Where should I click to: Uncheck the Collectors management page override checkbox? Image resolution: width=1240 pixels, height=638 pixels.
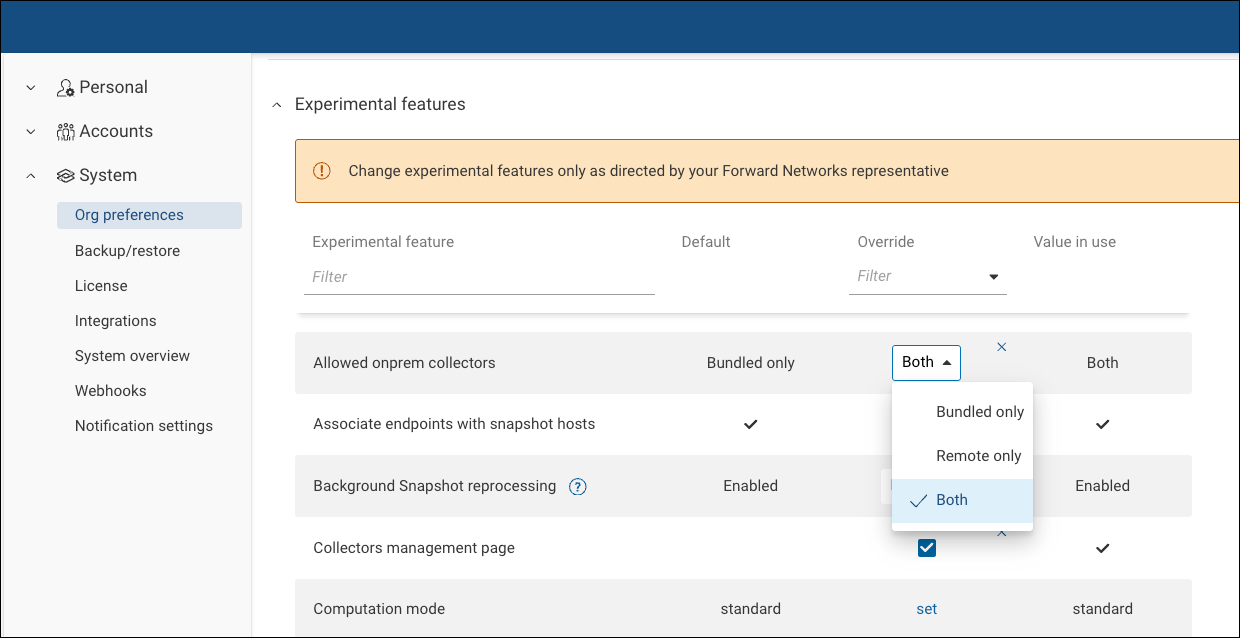926,548
